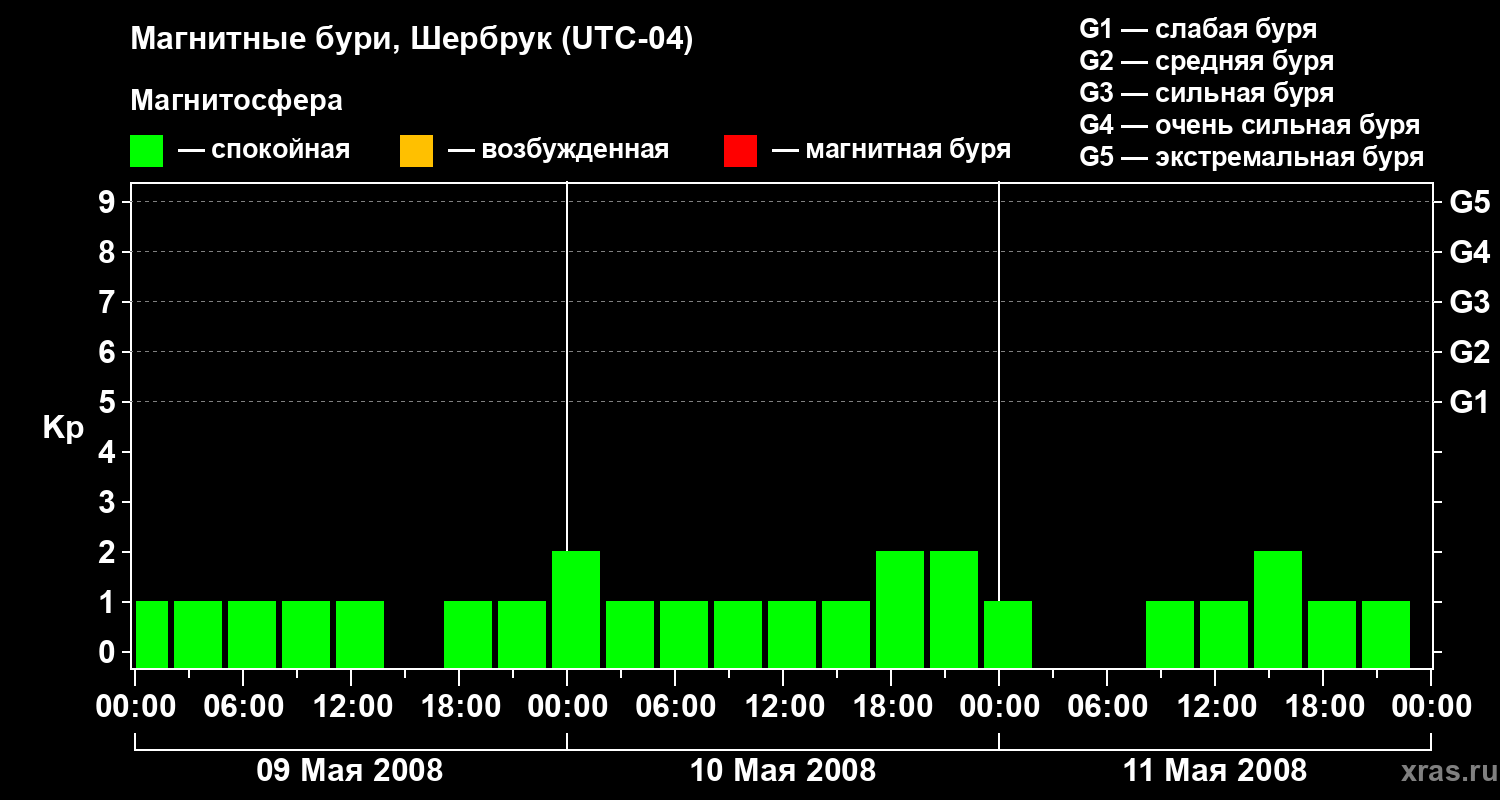Click the last Kp 1 bar on 11 May
This screenshot has width=1500, height=800.
1386,634
